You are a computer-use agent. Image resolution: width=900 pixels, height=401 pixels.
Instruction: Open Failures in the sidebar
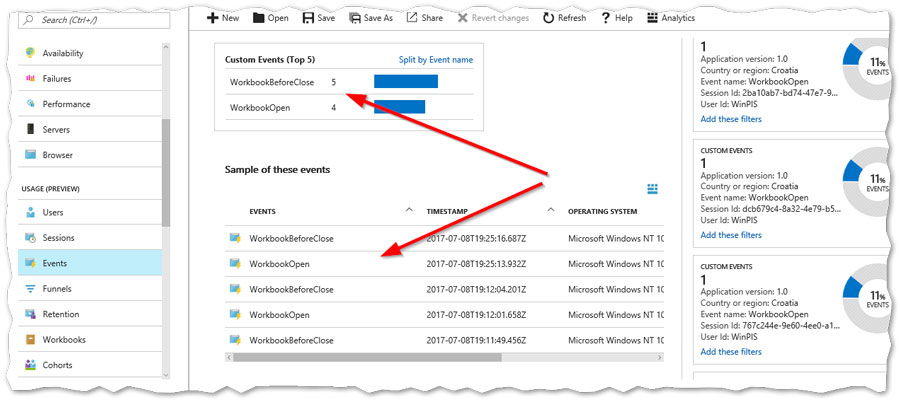[90, 79]
